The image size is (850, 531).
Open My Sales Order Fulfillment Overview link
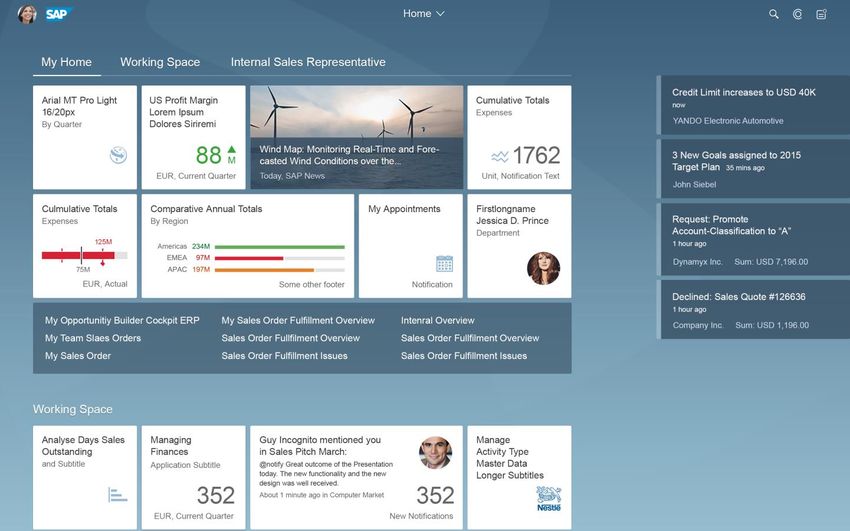[x=298, y=320]
